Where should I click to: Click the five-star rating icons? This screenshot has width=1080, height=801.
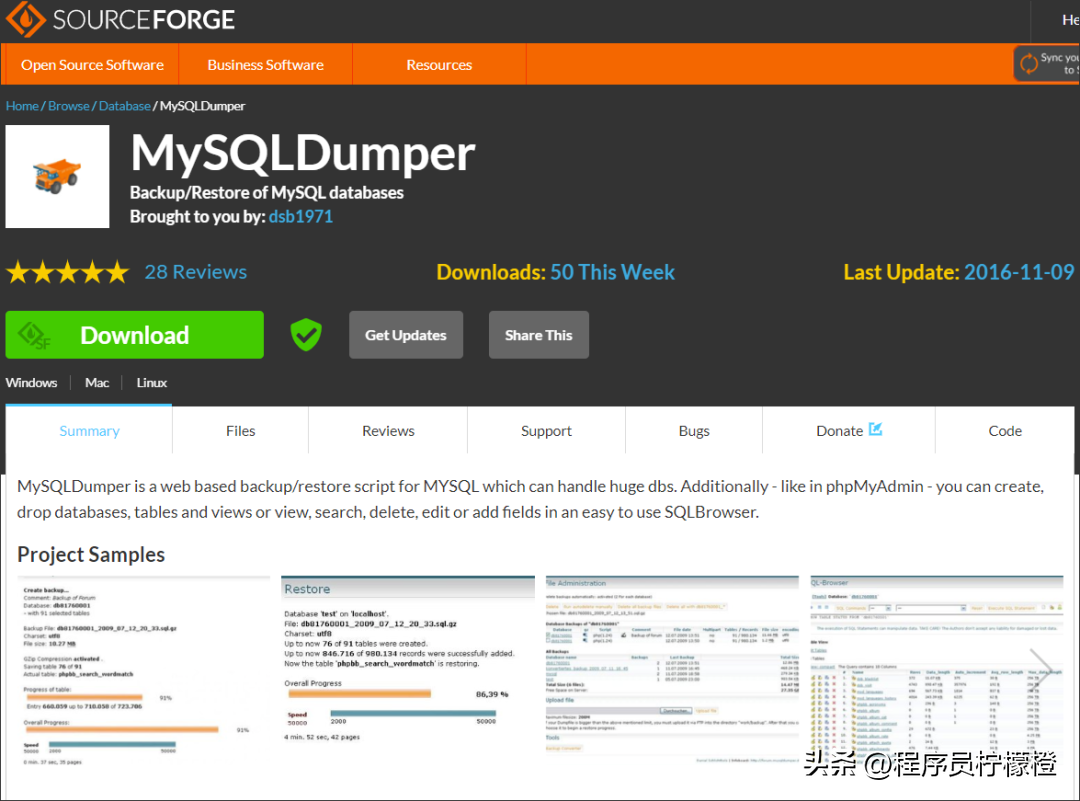click(x=67, y=272)
